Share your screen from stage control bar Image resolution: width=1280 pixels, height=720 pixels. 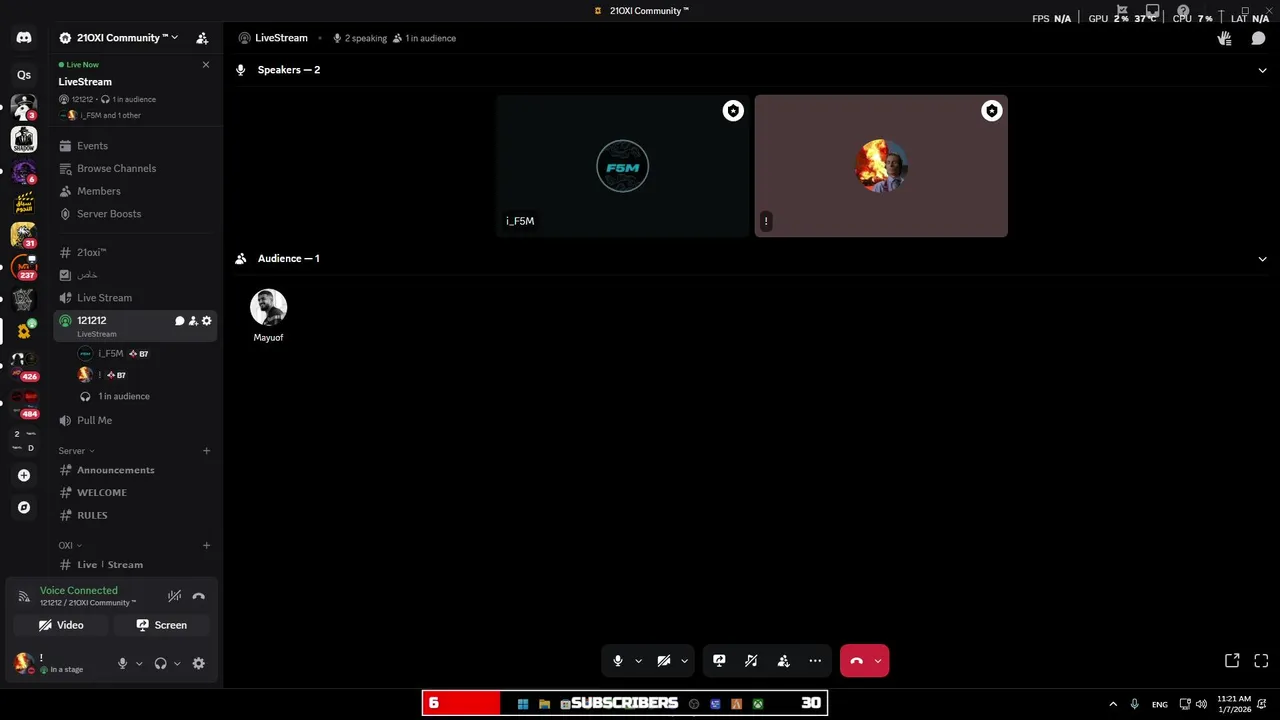click(719, 661)
